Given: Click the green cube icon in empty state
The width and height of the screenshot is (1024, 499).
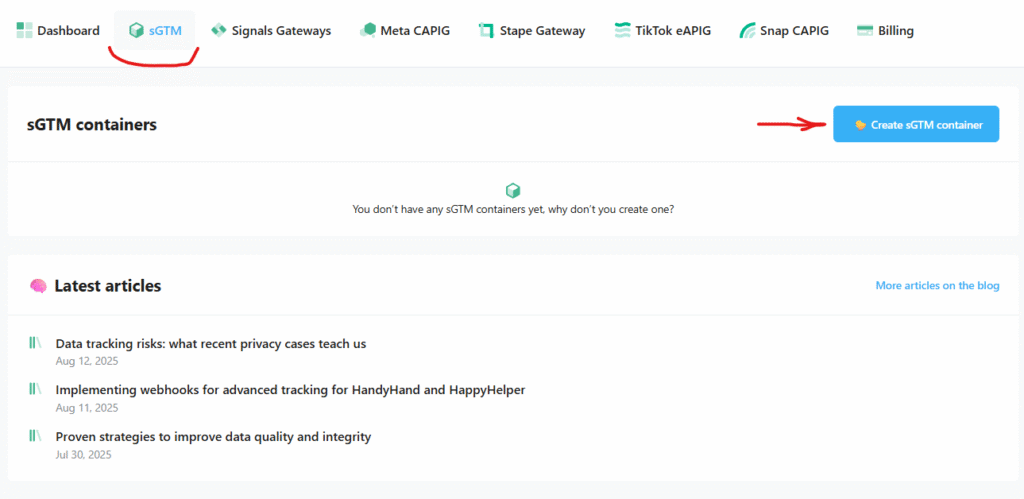Looking at the screenshot, I should [513, 191].
